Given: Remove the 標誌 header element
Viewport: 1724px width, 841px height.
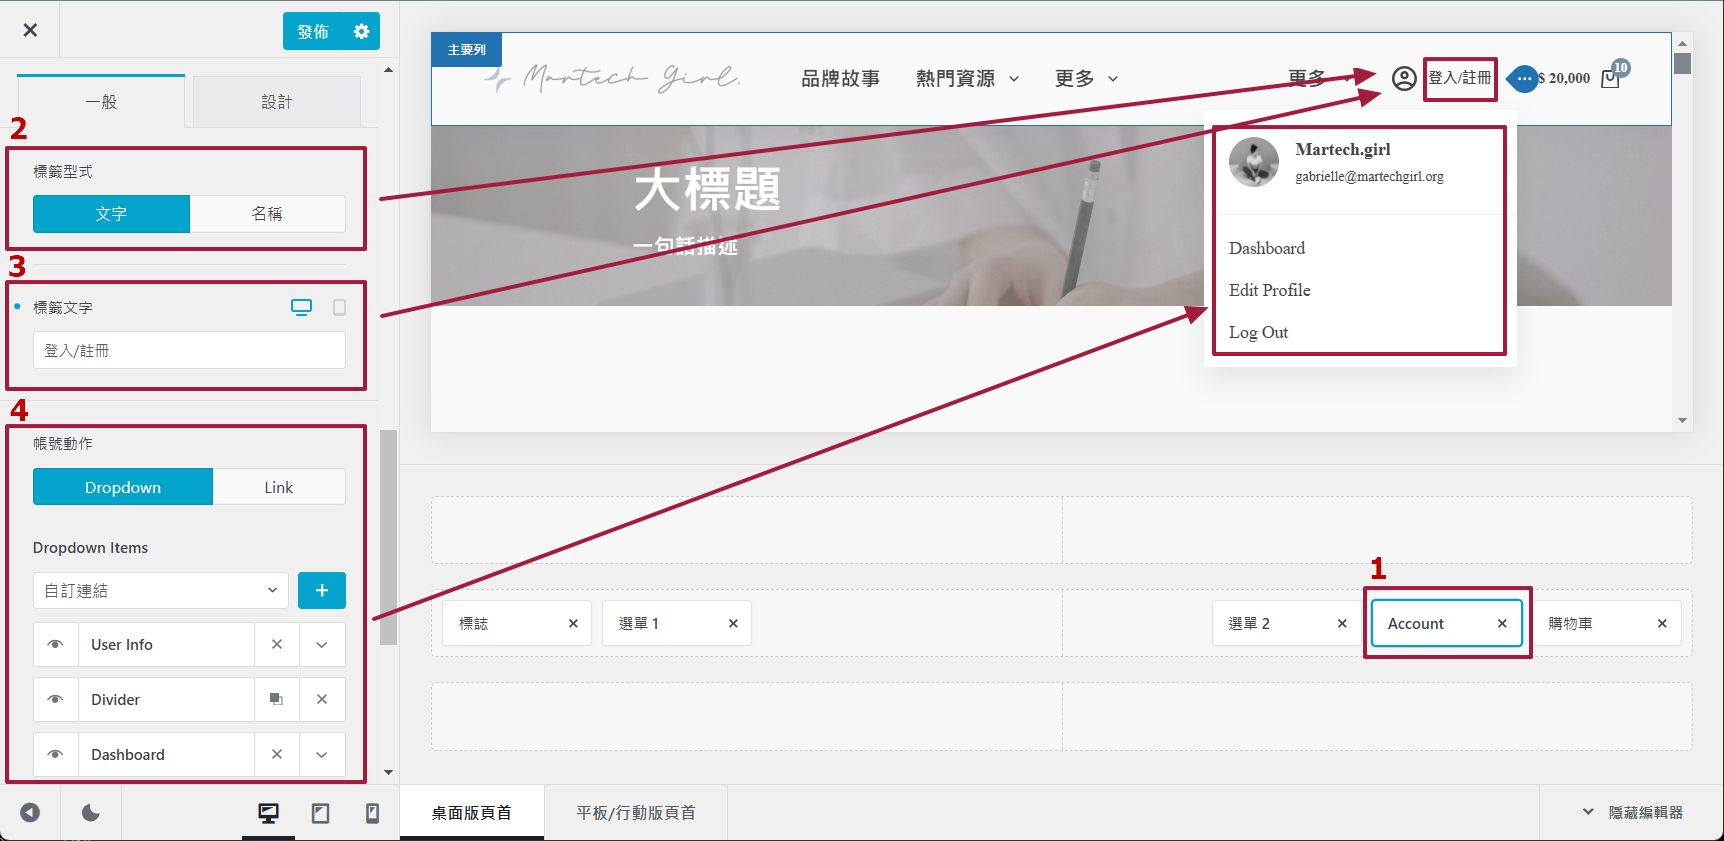Looking at the screenshot, I should (573, 623).
